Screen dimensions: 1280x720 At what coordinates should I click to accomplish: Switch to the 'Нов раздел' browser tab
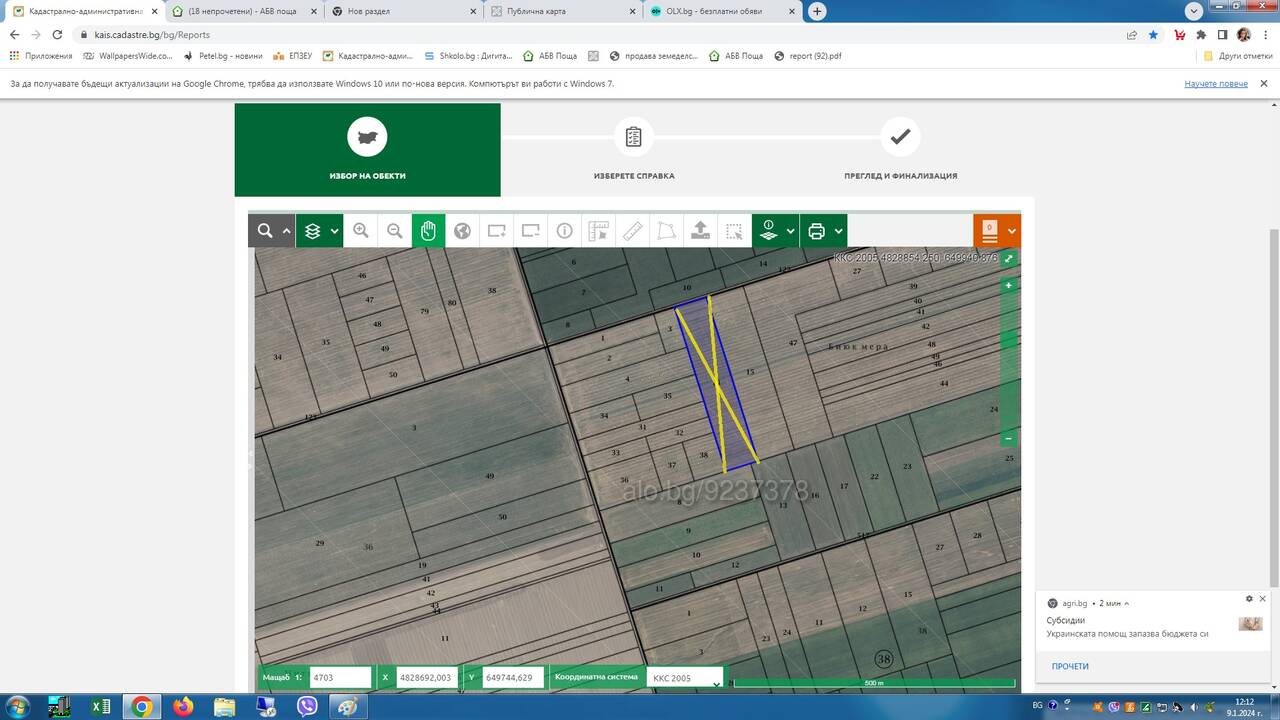pos(404,11)
